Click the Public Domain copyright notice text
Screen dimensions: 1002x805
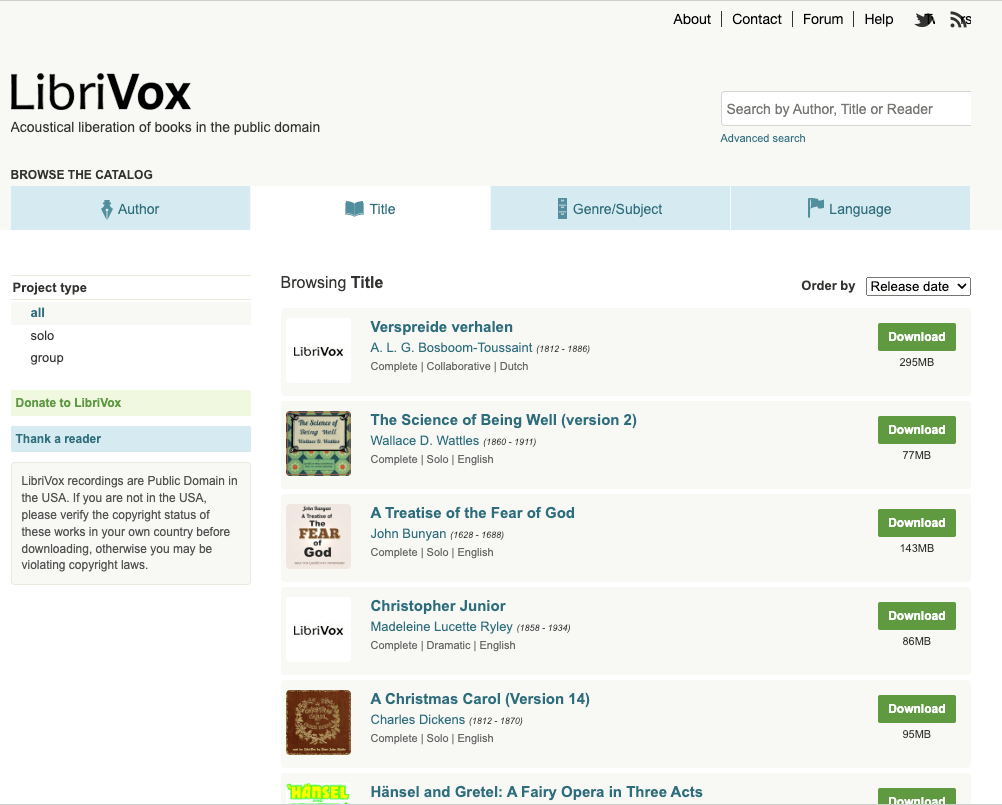[x=130, y=523]
